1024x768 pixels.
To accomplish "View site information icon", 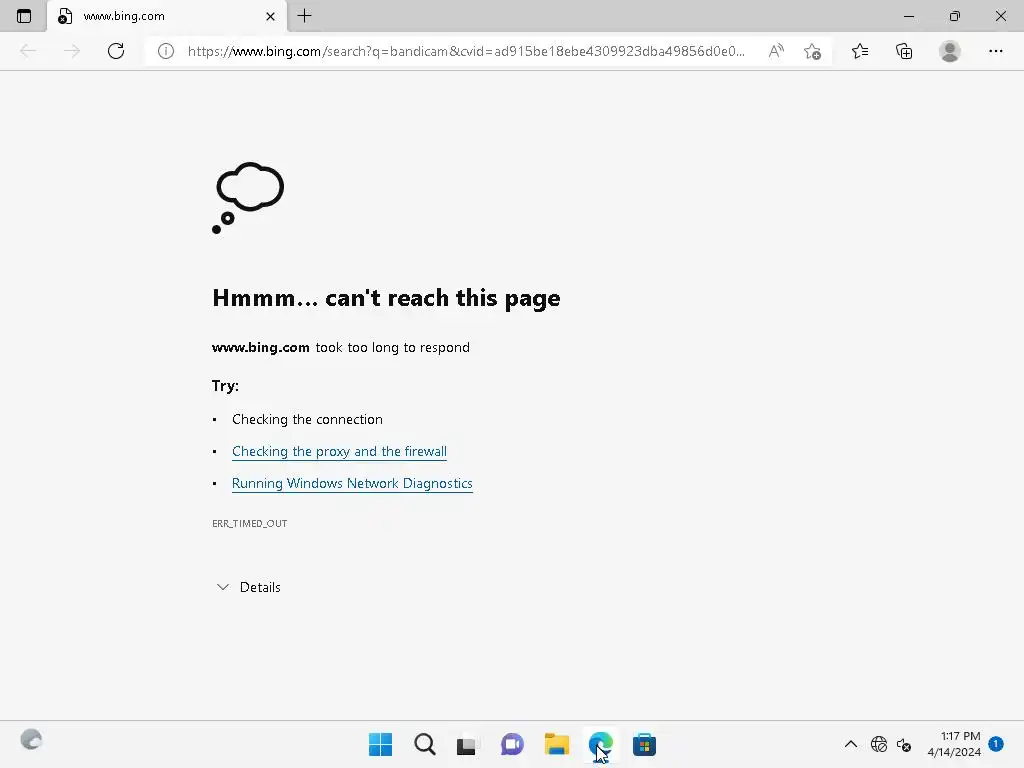I will [x=166, y=51].
